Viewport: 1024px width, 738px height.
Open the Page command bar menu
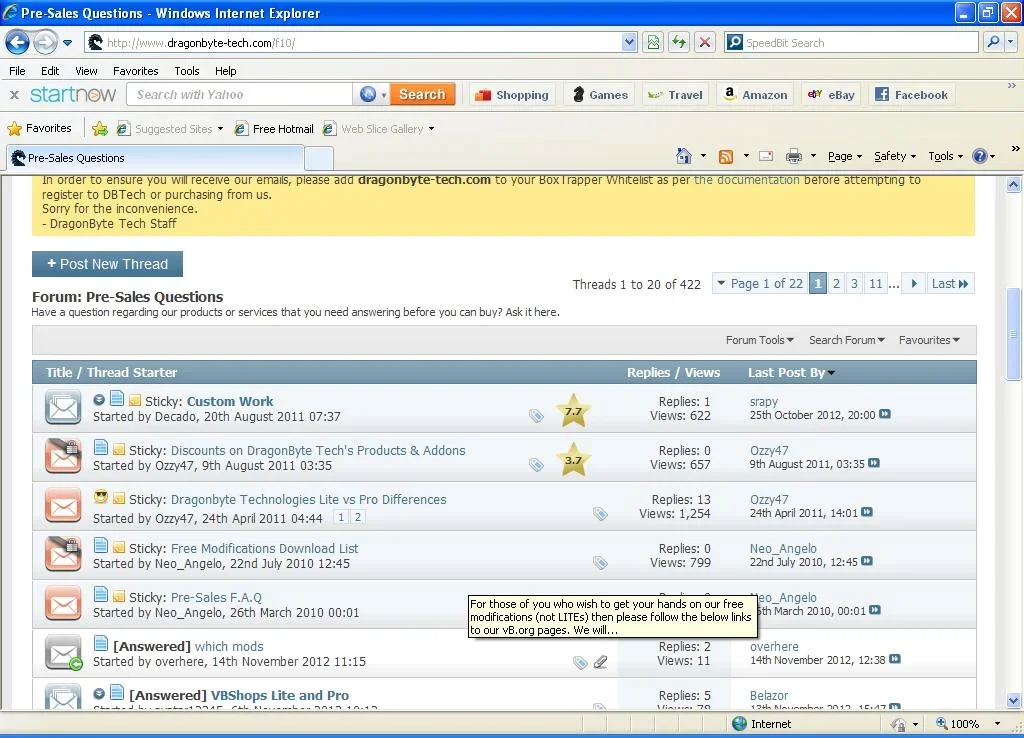click(845, 156)
